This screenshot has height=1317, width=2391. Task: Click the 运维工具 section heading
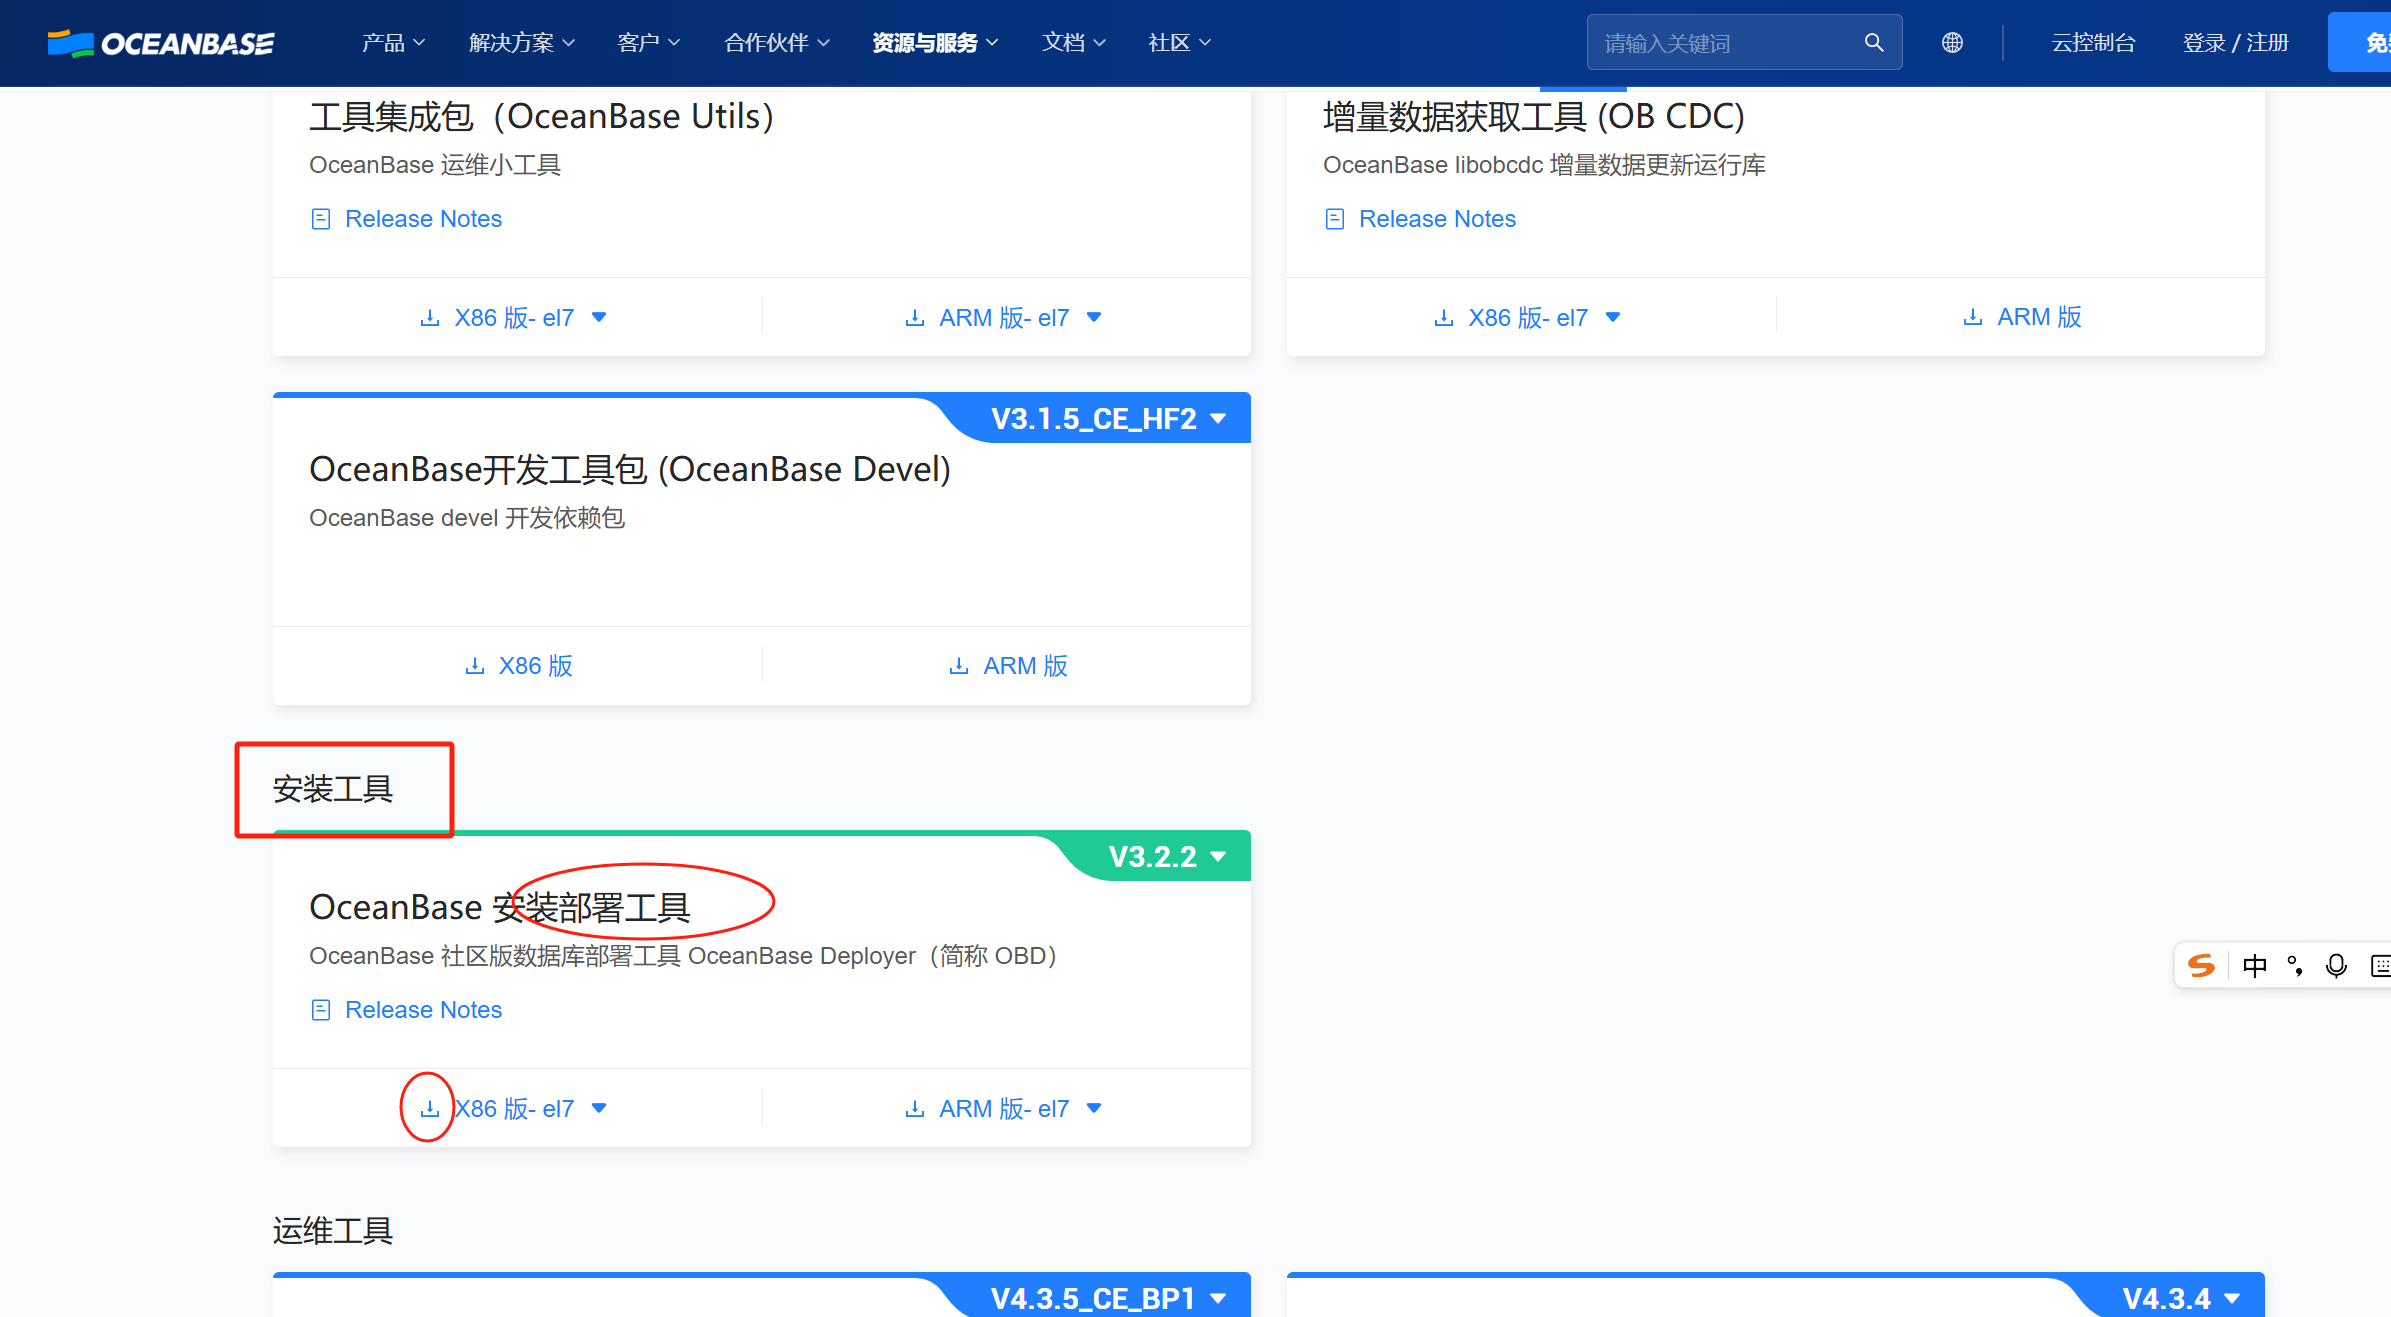[x=333, y=1231]
